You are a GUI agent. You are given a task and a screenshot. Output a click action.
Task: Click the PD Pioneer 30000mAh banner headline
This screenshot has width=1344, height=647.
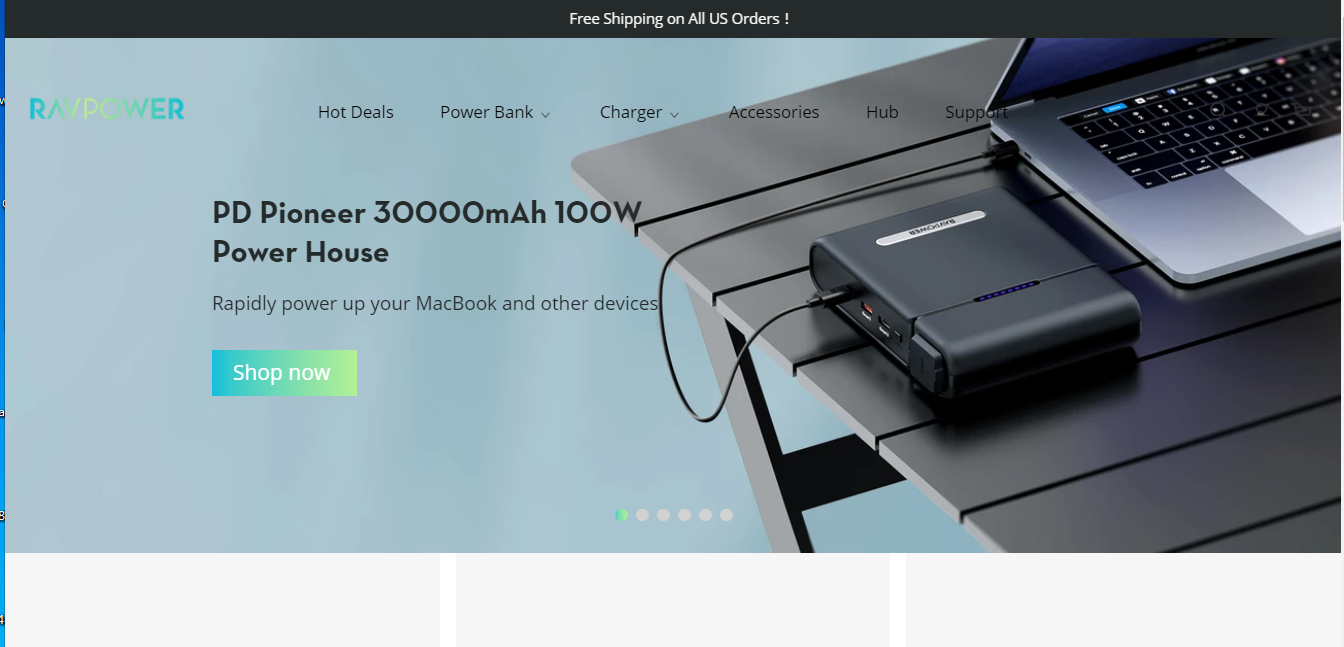point(427,232)
